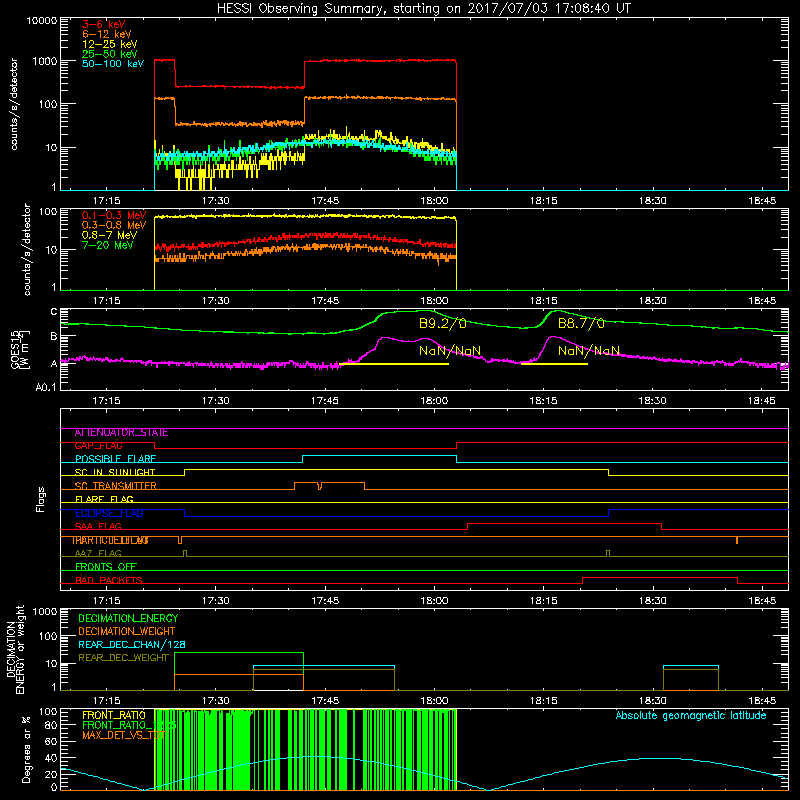Image resolution: width=800 pixels, height=800 pixels.
Task: Click 18:30 time tick under the decimation panel
Action: point(653,701)
